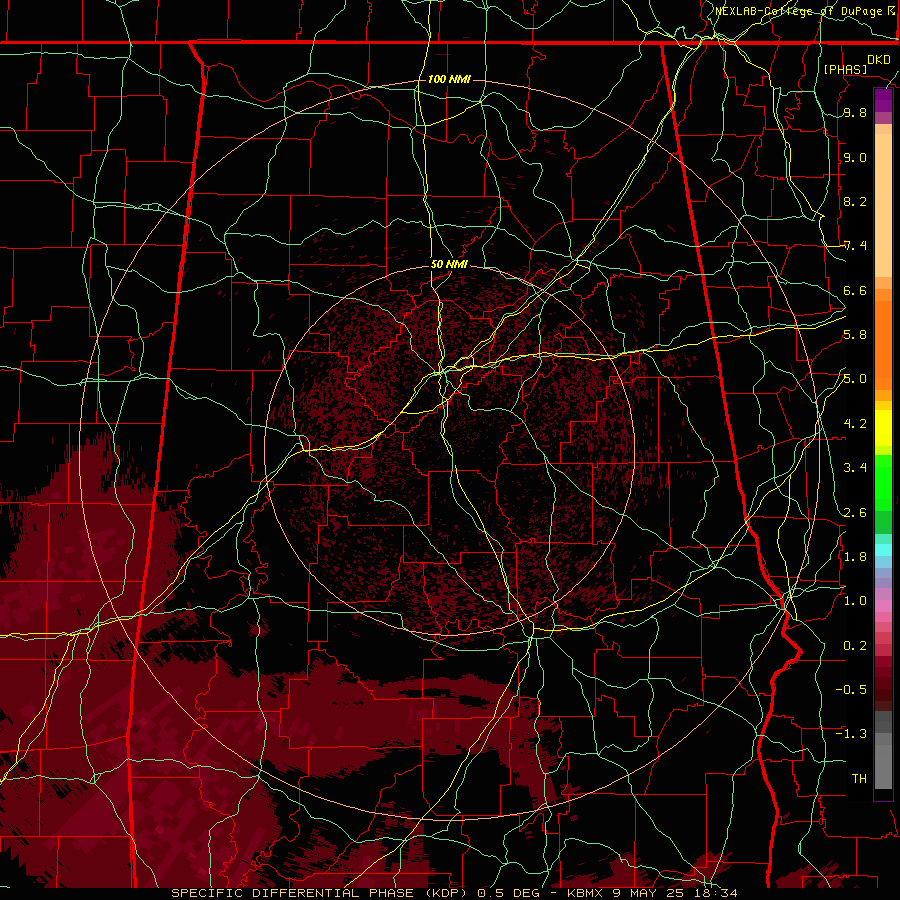Click the [PHAS] legend header
This screenshot has height=900, width=900.
tap(845, 69)
